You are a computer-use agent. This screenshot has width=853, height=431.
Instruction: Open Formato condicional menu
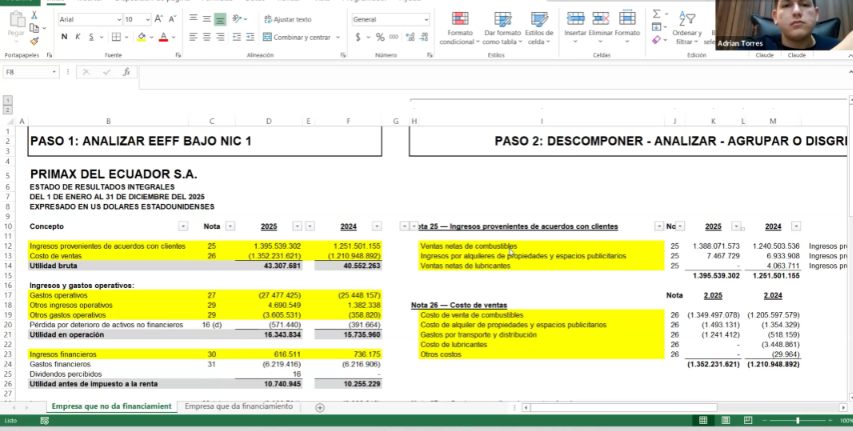pos(460,28)
